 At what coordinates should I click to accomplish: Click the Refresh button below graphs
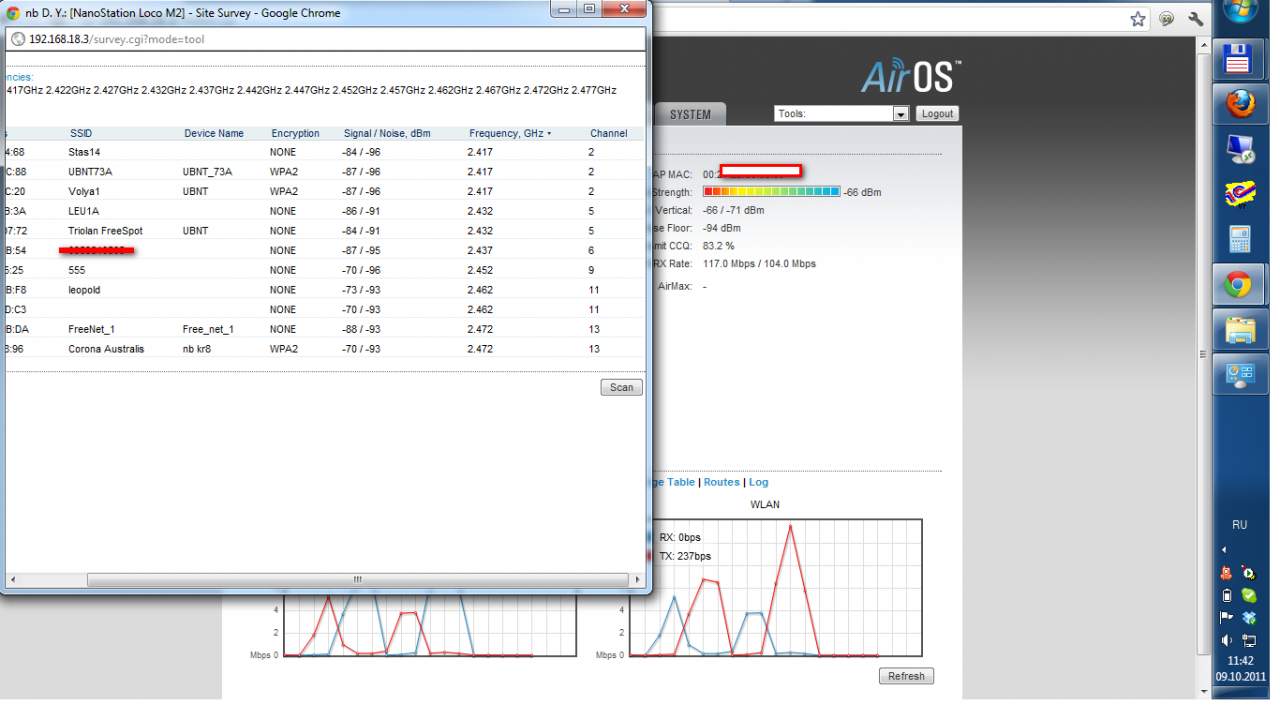906,676
